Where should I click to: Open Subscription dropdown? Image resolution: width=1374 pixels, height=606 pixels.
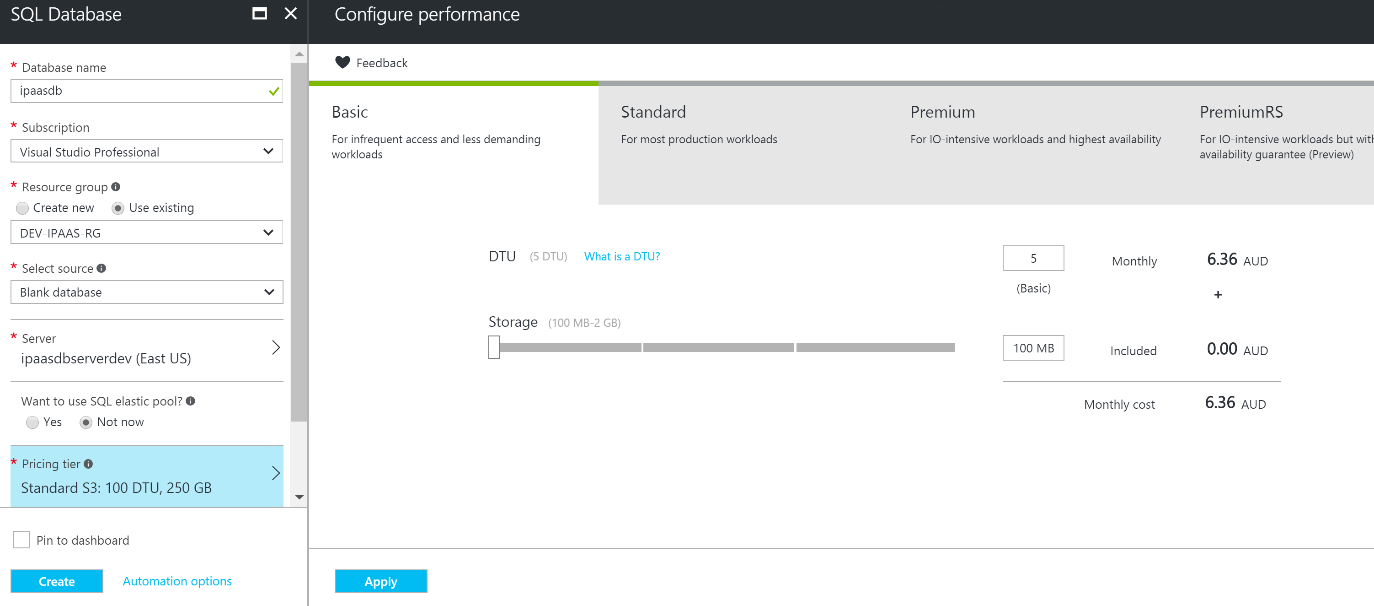click(x=147, y=151)
